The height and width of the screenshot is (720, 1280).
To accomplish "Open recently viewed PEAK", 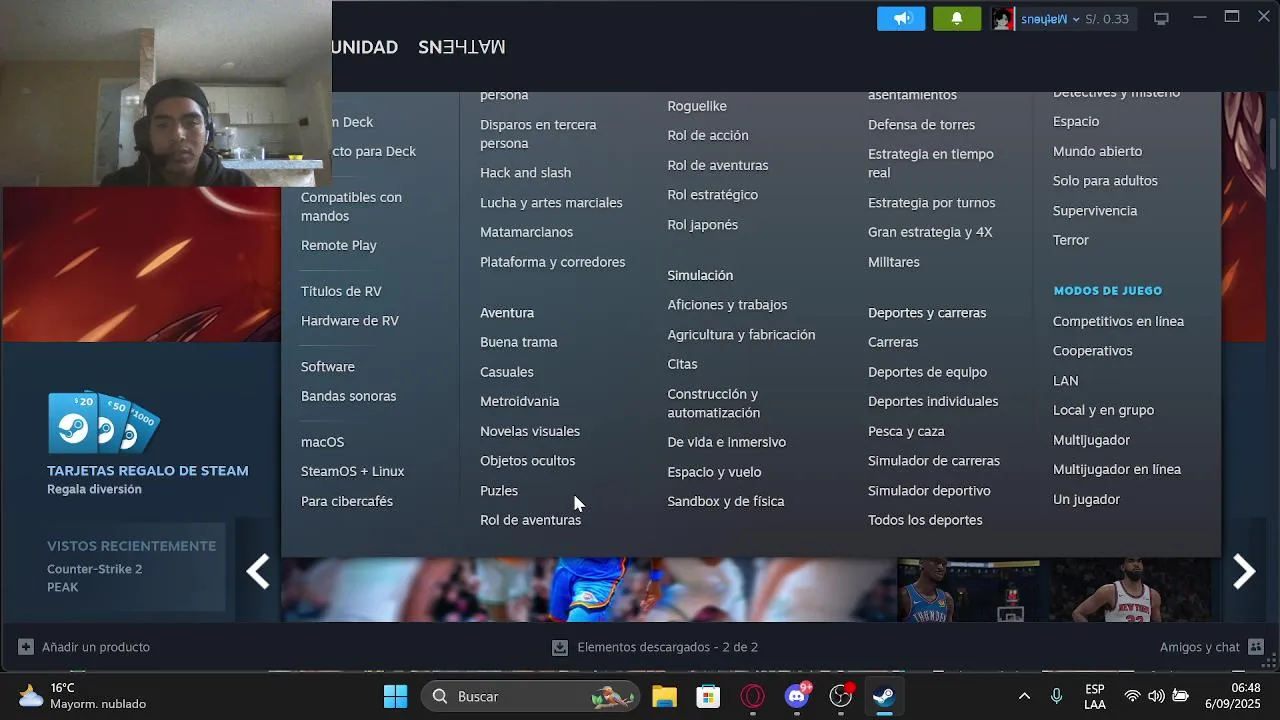I will 62,587.
